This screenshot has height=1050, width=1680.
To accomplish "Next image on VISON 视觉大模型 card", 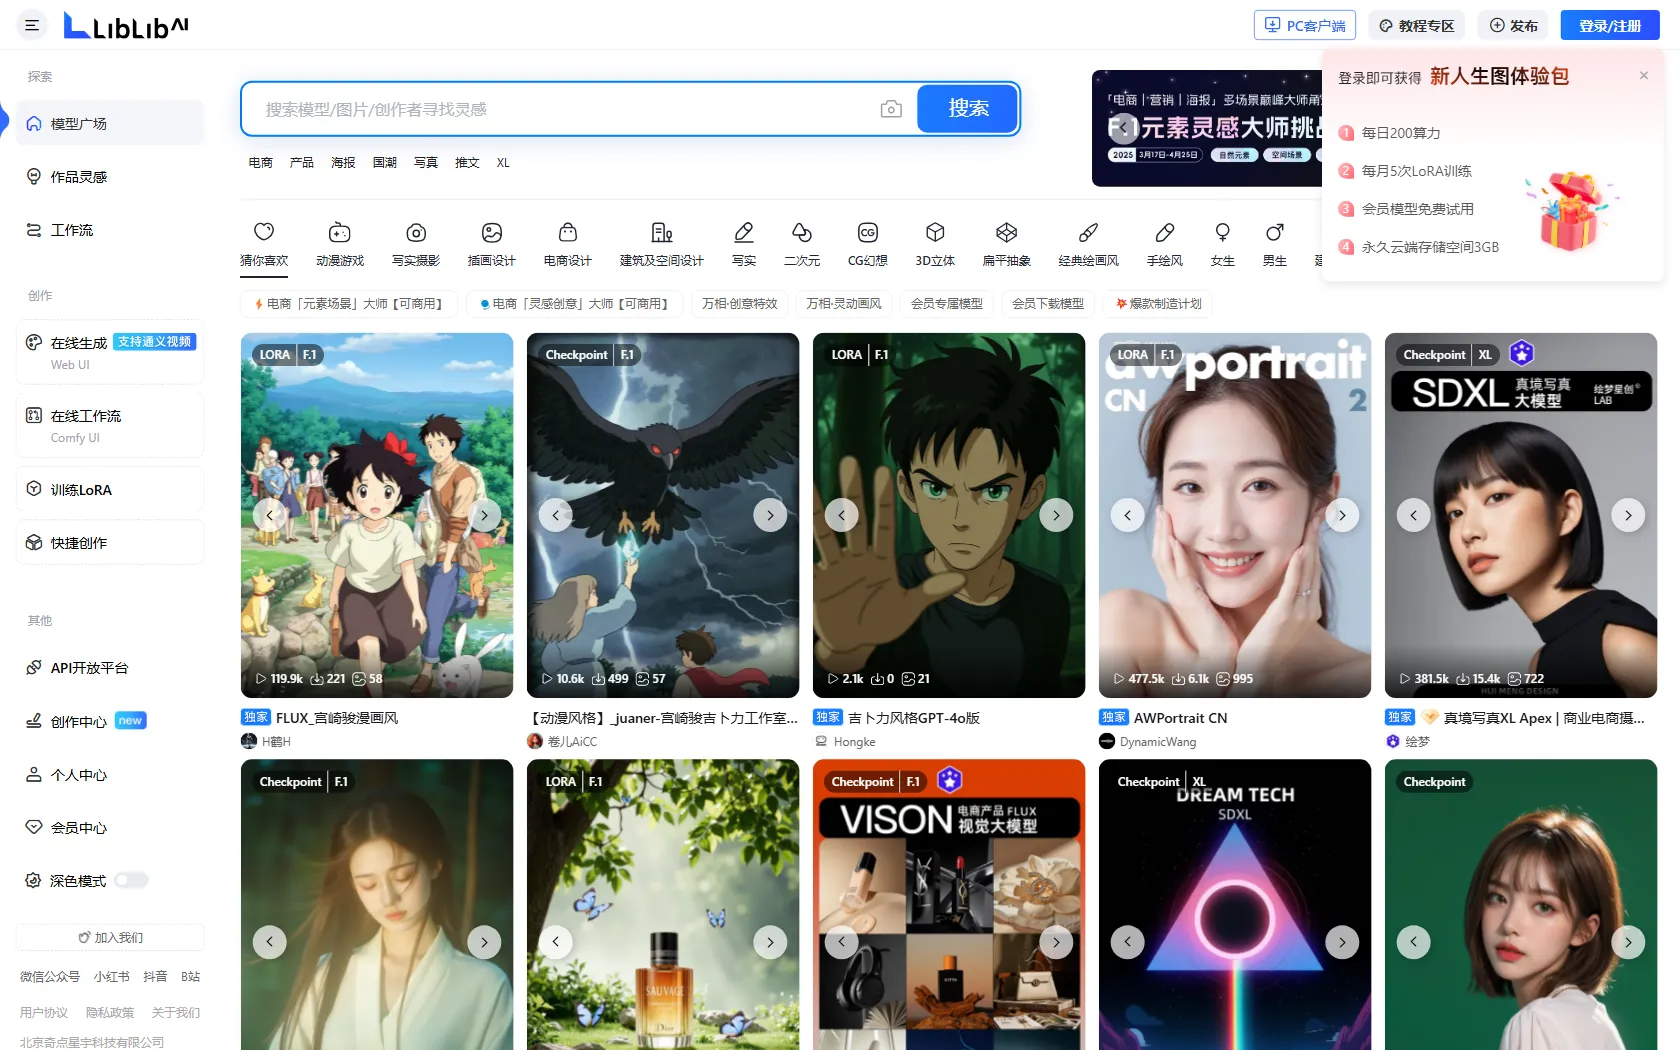I will 1056,942.
